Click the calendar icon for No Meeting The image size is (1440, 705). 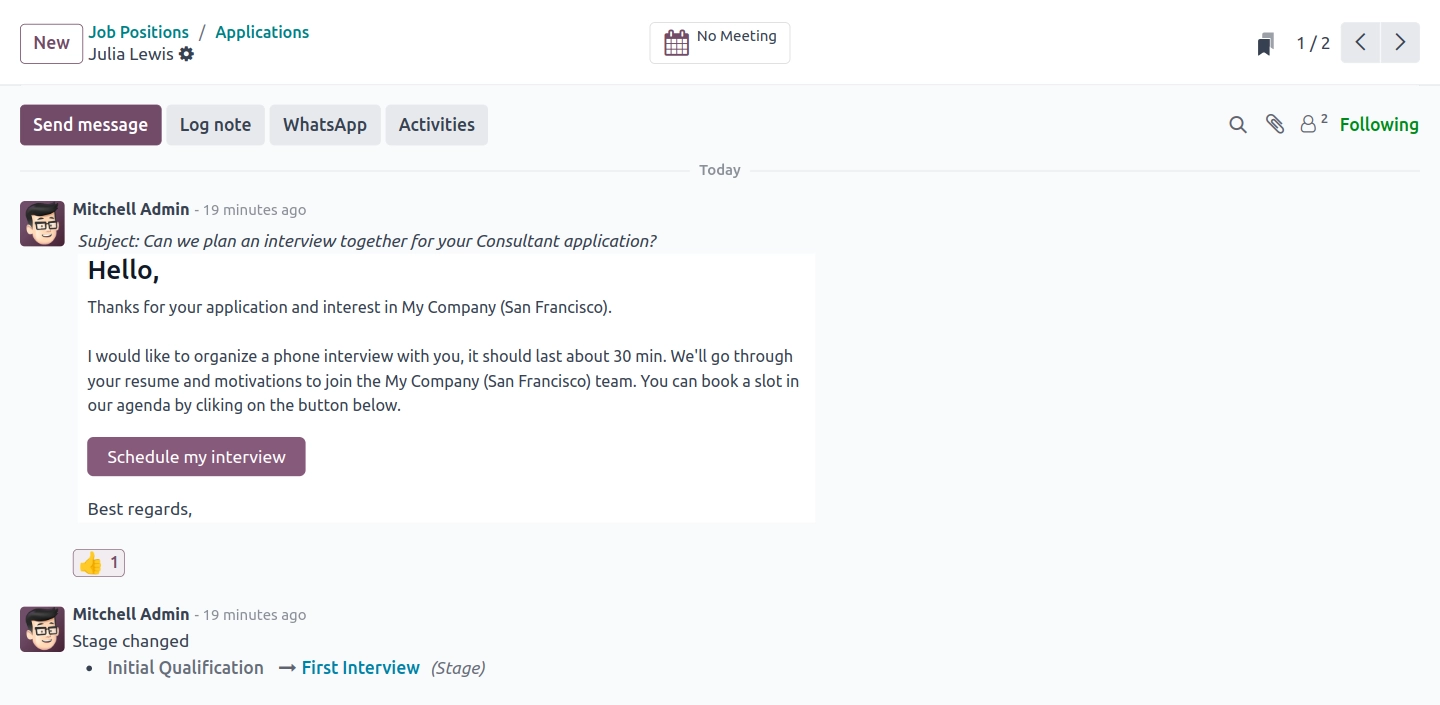click(x=677, y=43)
